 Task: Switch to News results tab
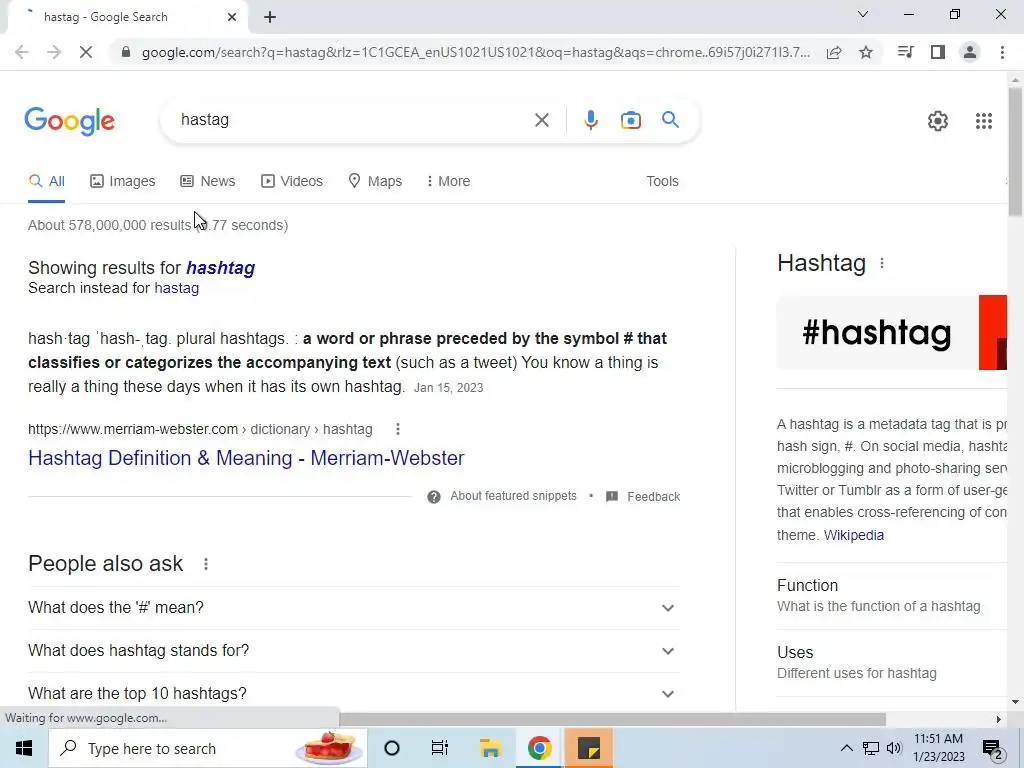(208, 181)
